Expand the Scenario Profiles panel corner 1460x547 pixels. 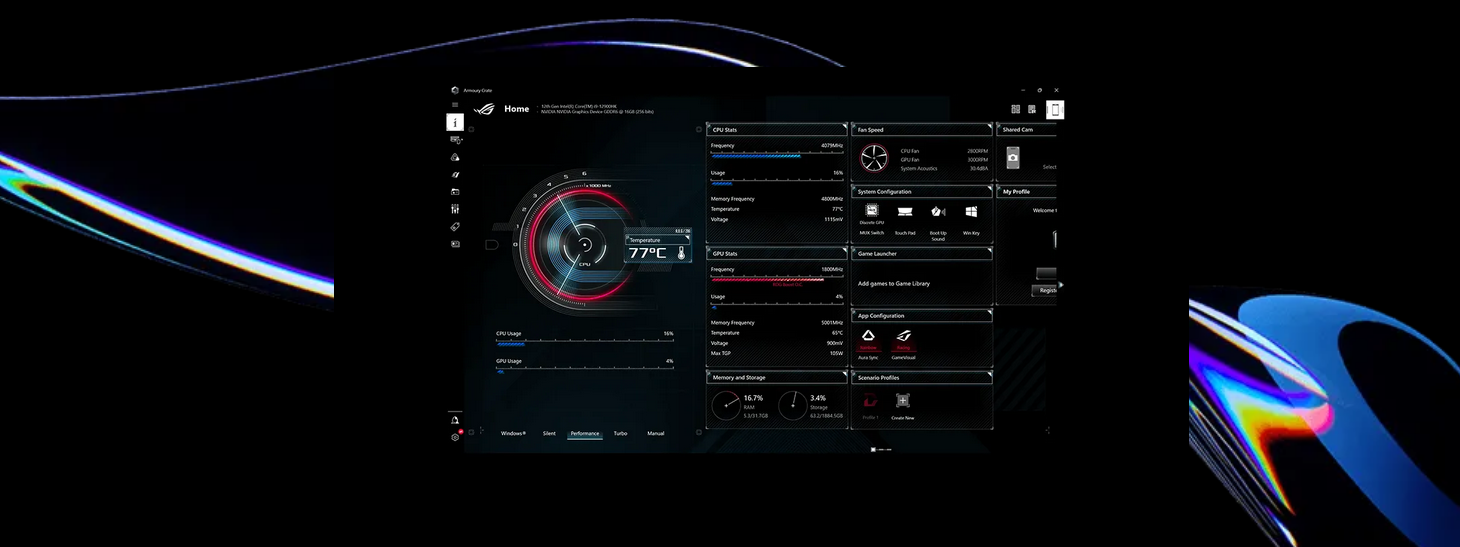point(988,375)
